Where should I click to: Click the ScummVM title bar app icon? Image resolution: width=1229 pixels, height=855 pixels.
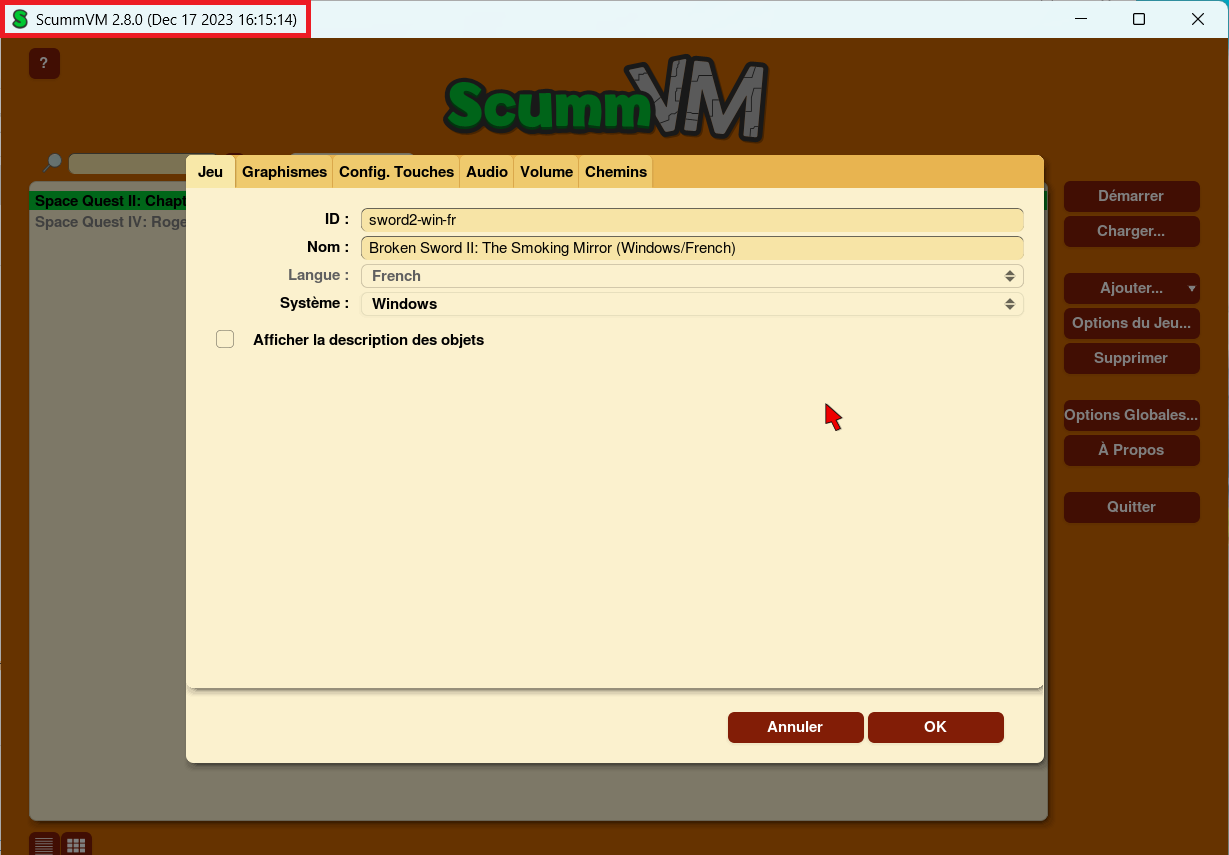pyautogui.click(x=19, y=20)
